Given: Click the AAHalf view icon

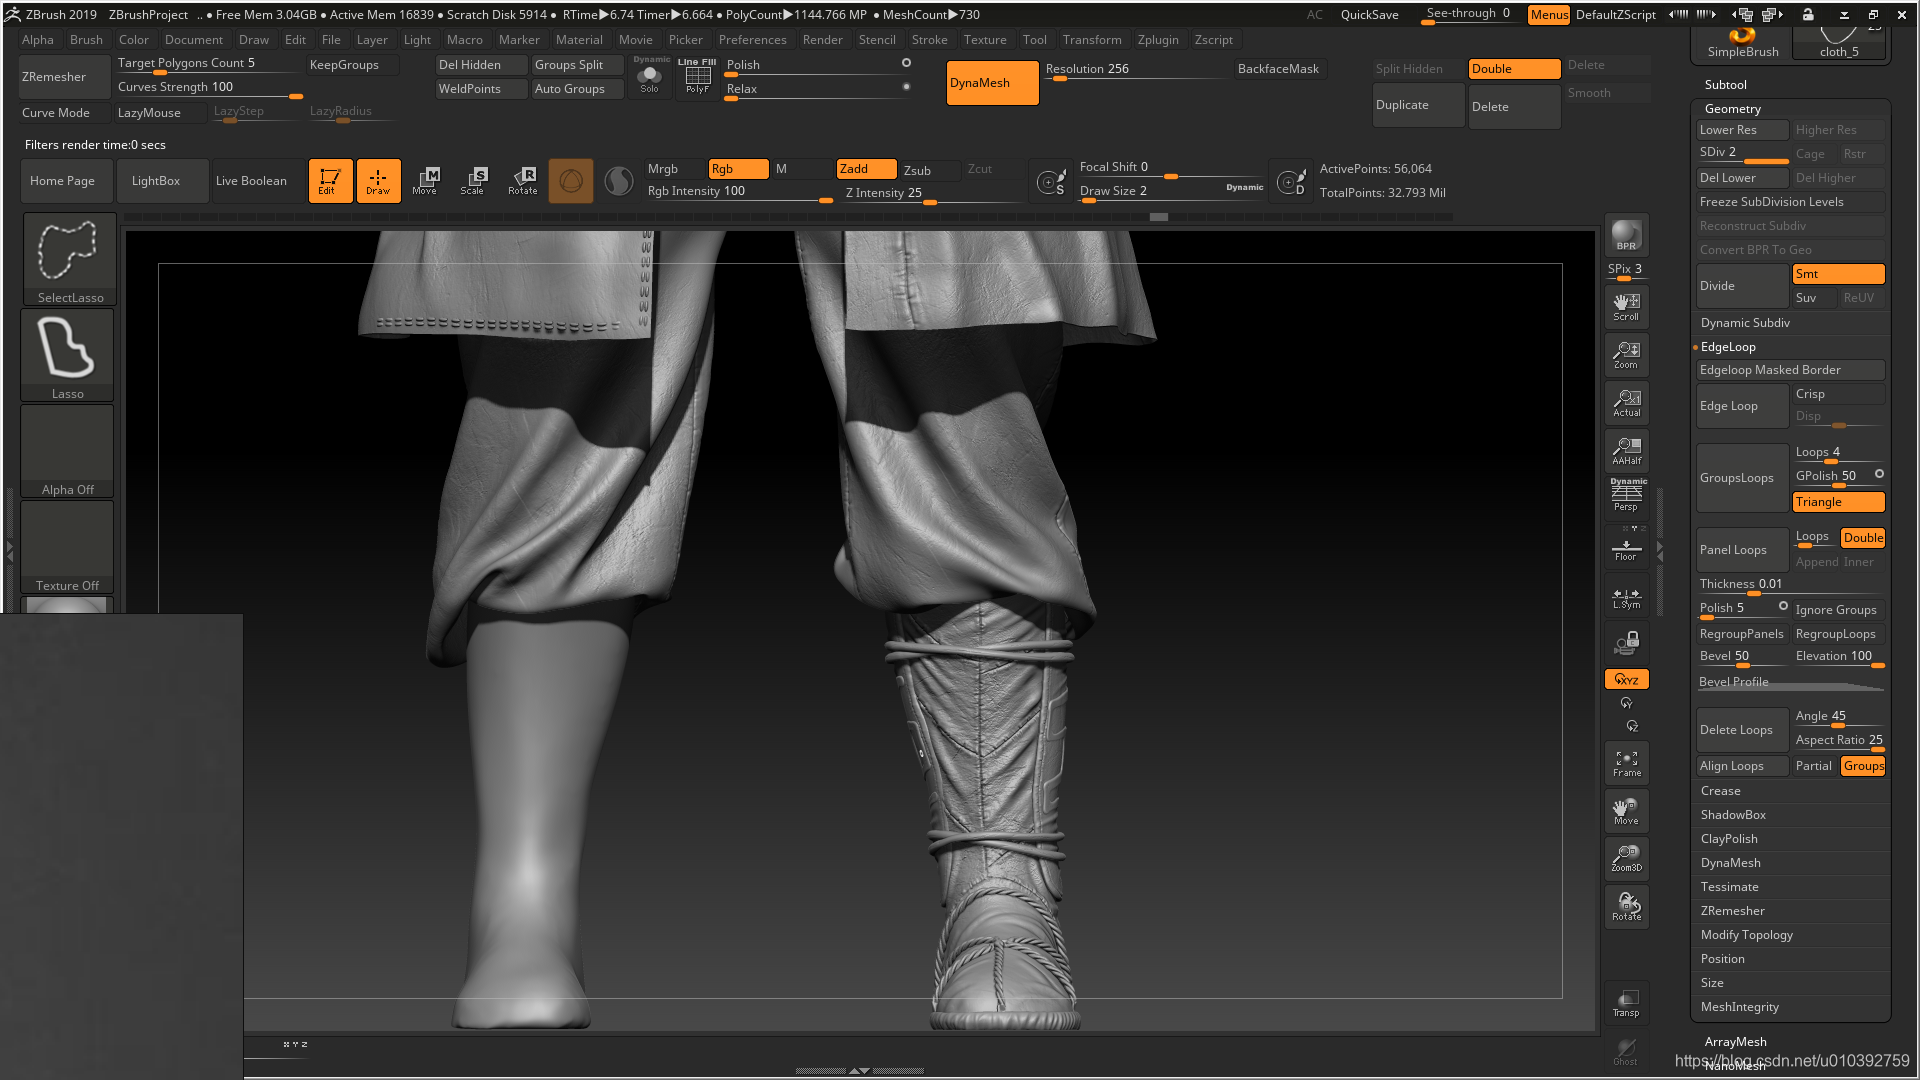Looking at the screenshot, I should tap(1626, 451).
